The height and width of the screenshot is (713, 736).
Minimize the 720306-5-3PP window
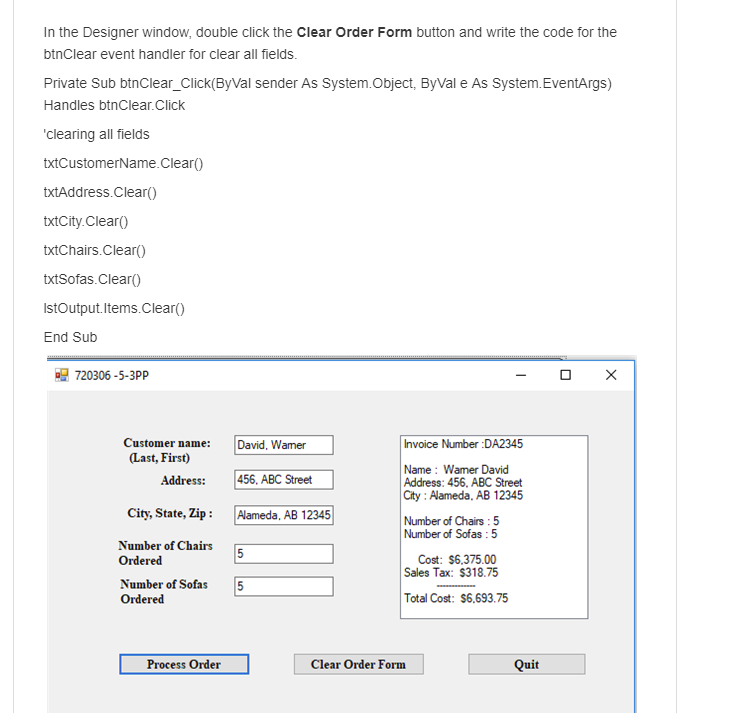pos(521,375)
